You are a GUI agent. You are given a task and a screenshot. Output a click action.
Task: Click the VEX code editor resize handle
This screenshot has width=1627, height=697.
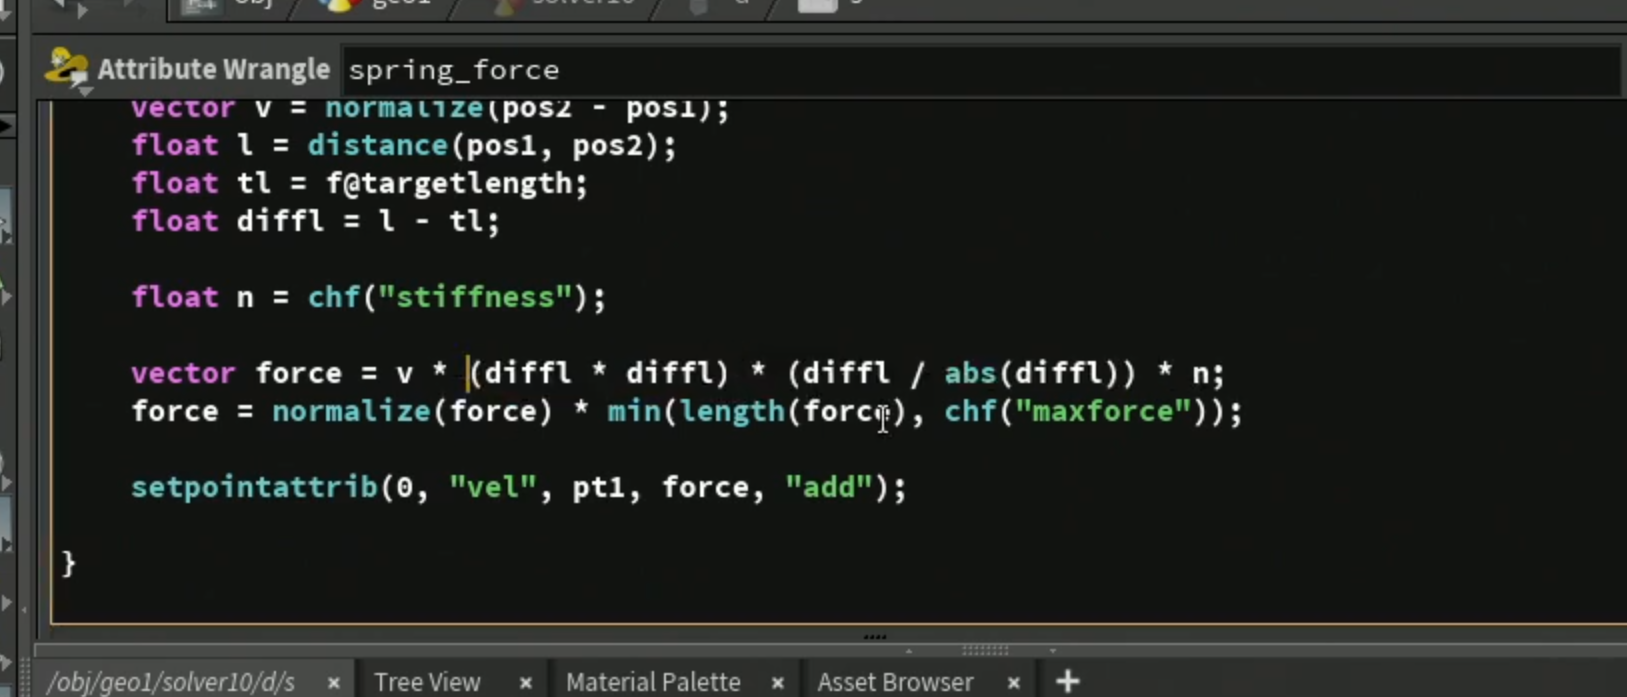click(875, 636)
